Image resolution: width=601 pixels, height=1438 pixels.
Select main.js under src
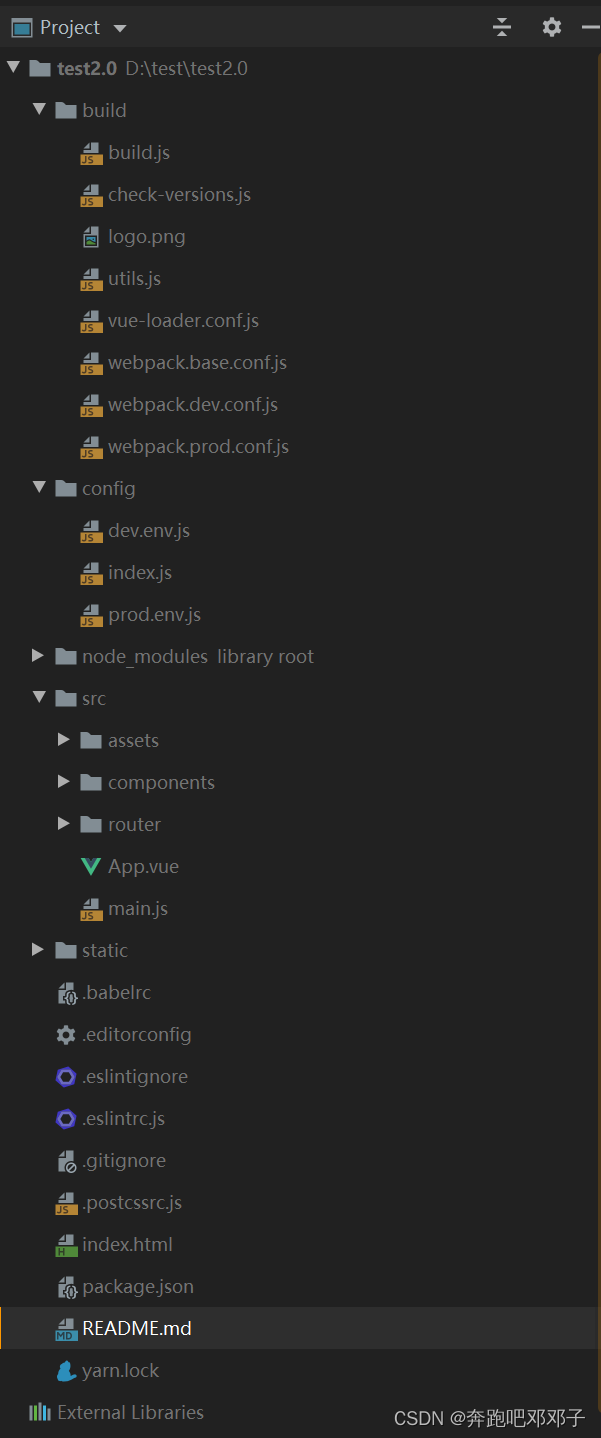tap(138, 909)
